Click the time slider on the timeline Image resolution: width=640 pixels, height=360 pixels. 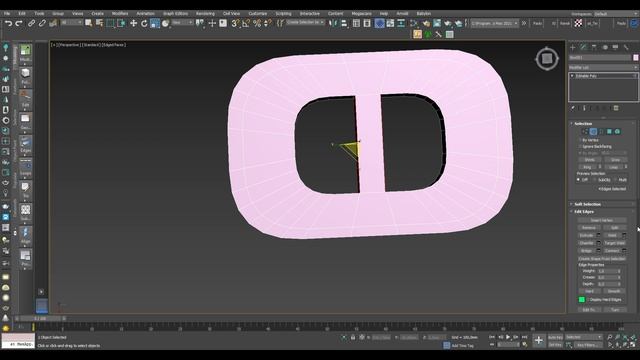pos(40,318)
